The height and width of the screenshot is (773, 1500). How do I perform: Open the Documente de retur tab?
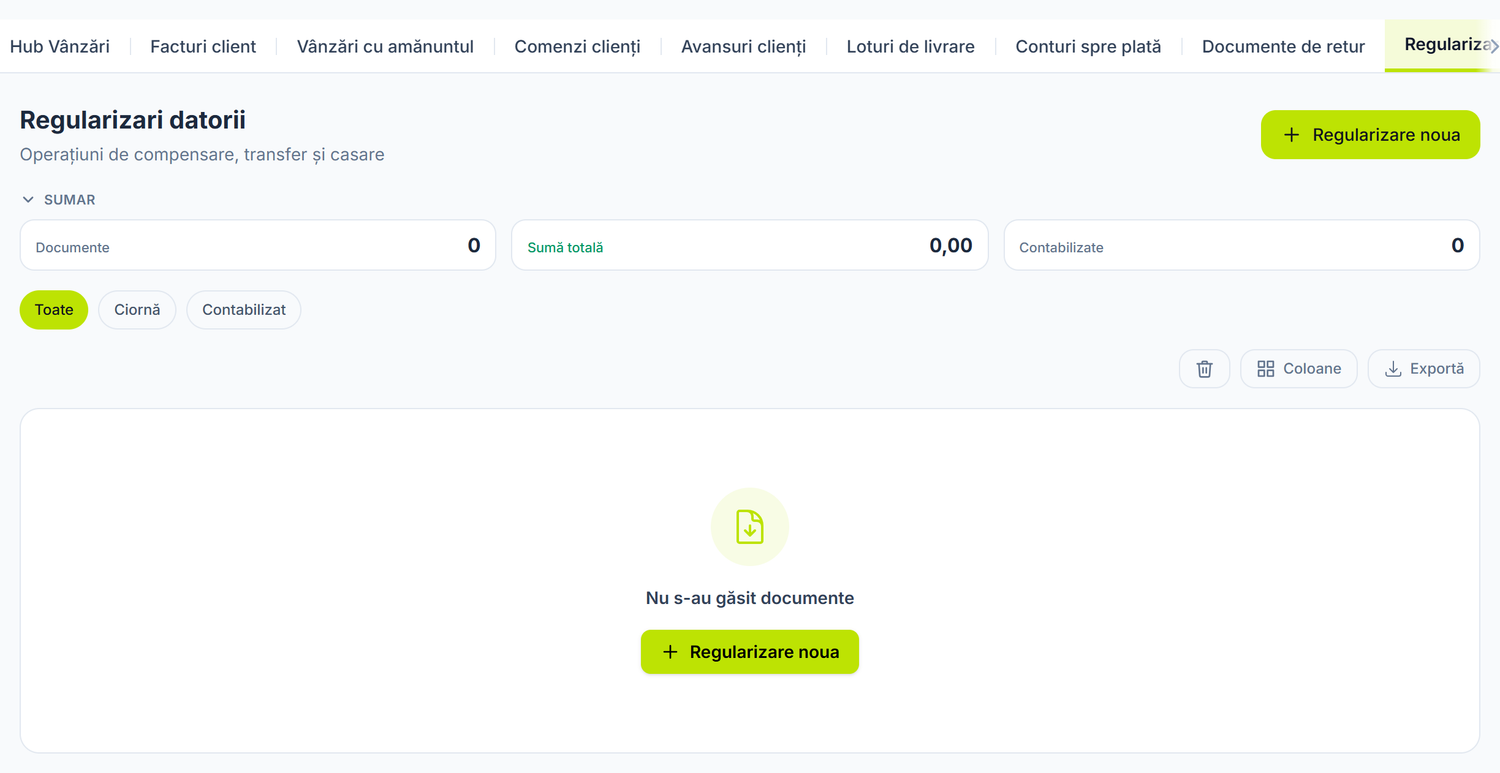tap(1283, 46)
